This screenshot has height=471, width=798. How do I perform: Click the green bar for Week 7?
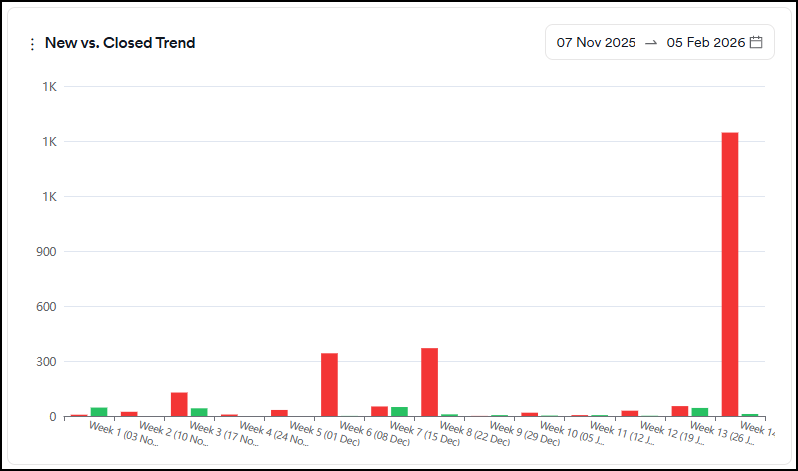pos(399,411)
